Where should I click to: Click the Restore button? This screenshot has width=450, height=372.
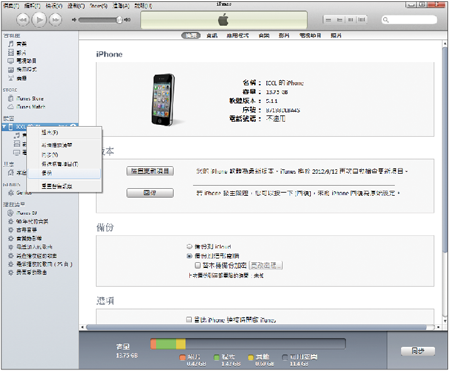pos(150,193)
